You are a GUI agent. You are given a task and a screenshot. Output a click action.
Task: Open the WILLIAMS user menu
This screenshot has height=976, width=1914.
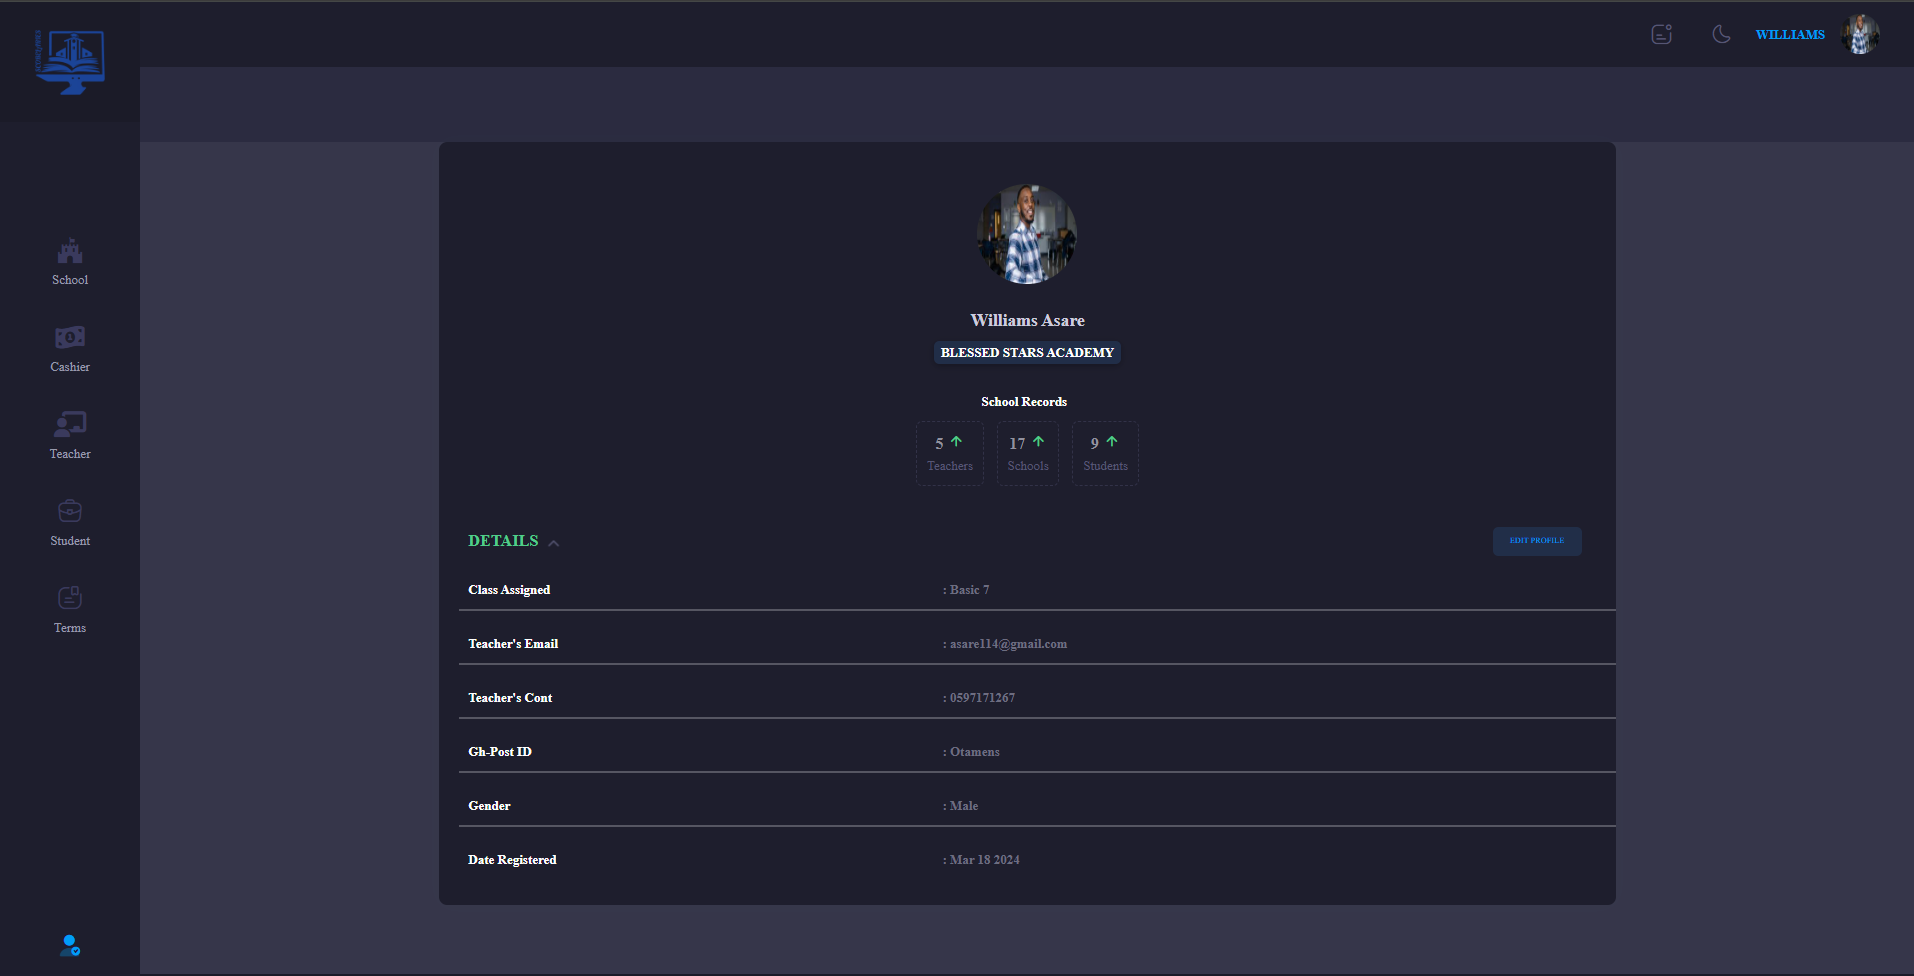(x=1789, y=35)
